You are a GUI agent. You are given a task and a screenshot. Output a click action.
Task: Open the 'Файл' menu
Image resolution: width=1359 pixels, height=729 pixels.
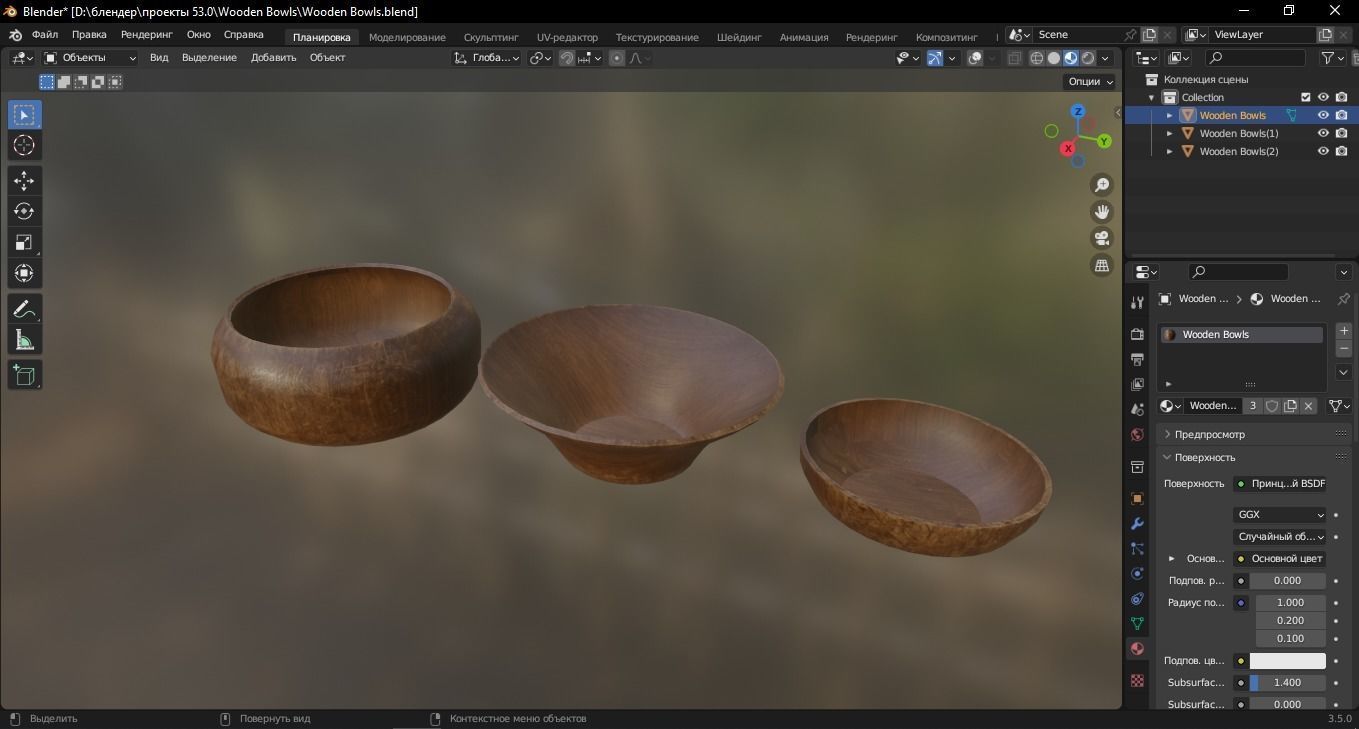point(45,35)
